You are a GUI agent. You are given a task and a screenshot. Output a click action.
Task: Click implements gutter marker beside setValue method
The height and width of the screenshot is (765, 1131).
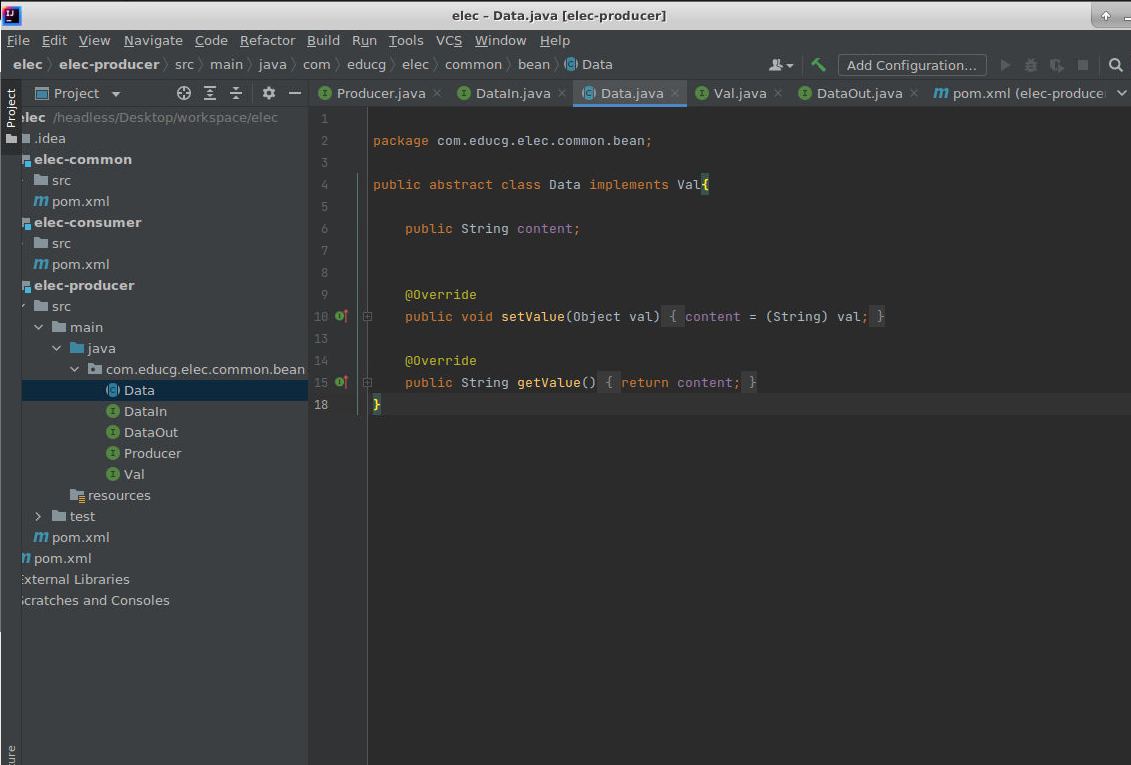click(x=341, y=316)
